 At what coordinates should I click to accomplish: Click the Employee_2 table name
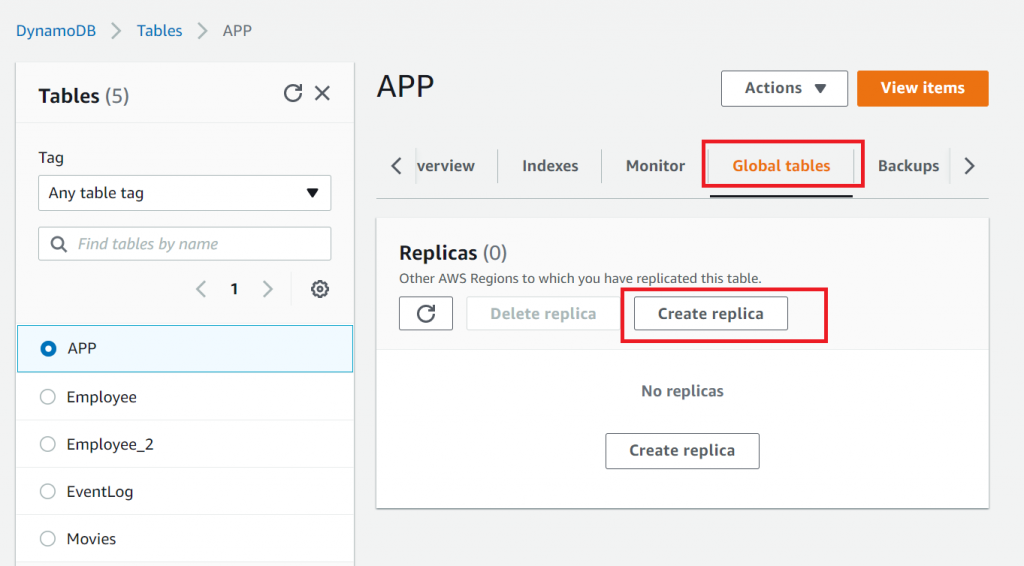click(110, 445)
